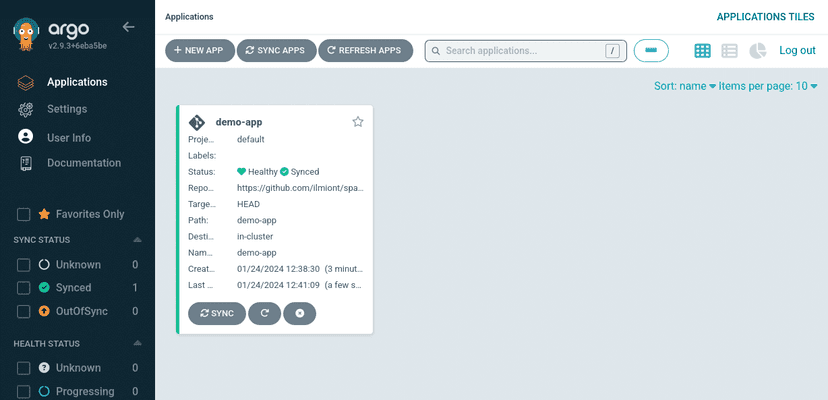Collapse sidebar using the back arrow
Viewport: 828px width, 400px height.
pyautogui.click(x=128, y=27)
